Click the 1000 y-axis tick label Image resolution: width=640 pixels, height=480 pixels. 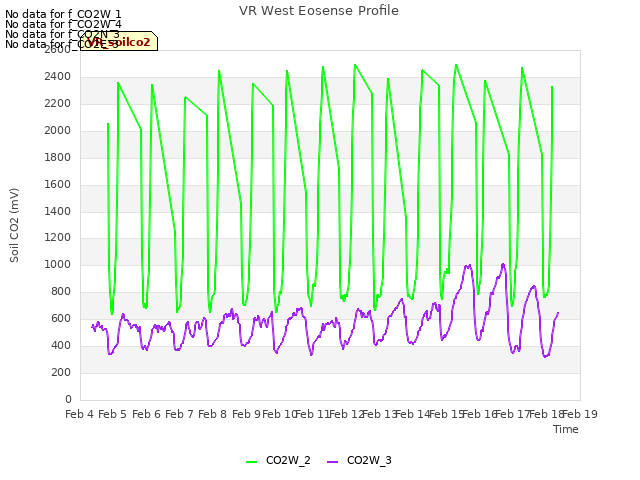58,265
